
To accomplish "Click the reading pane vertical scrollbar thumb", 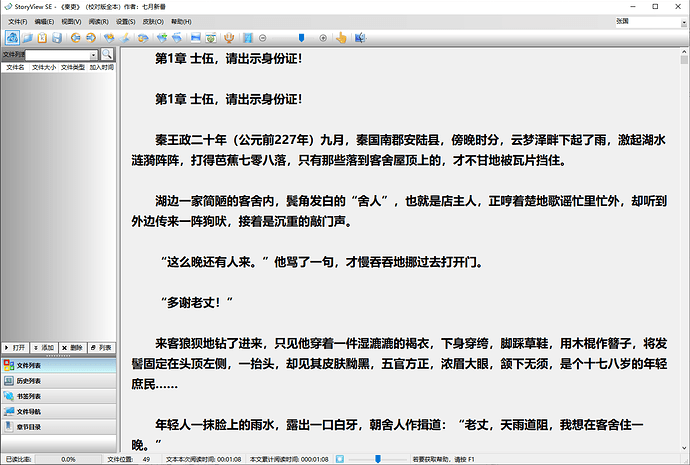I will (683, 60).
